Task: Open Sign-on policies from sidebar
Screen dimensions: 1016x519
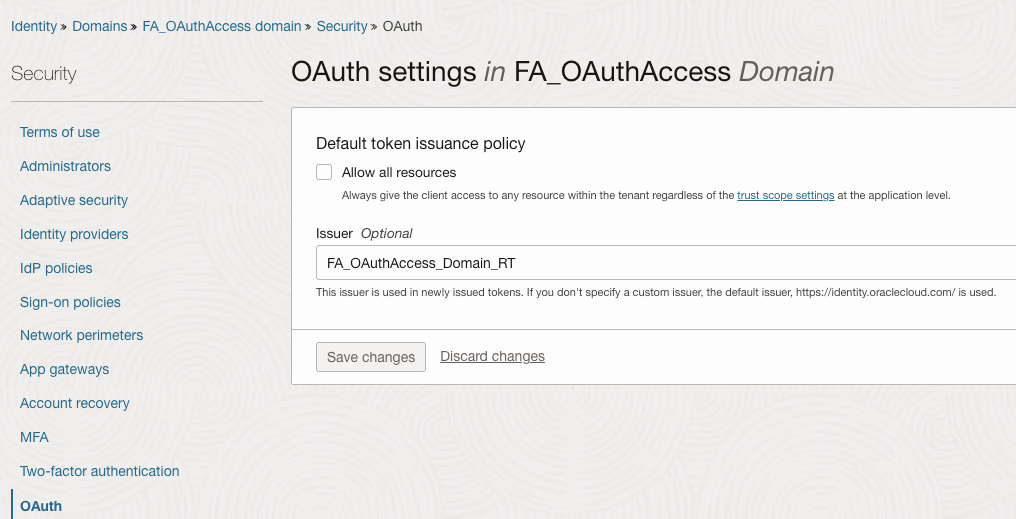Action: click(x=70, y=302)
